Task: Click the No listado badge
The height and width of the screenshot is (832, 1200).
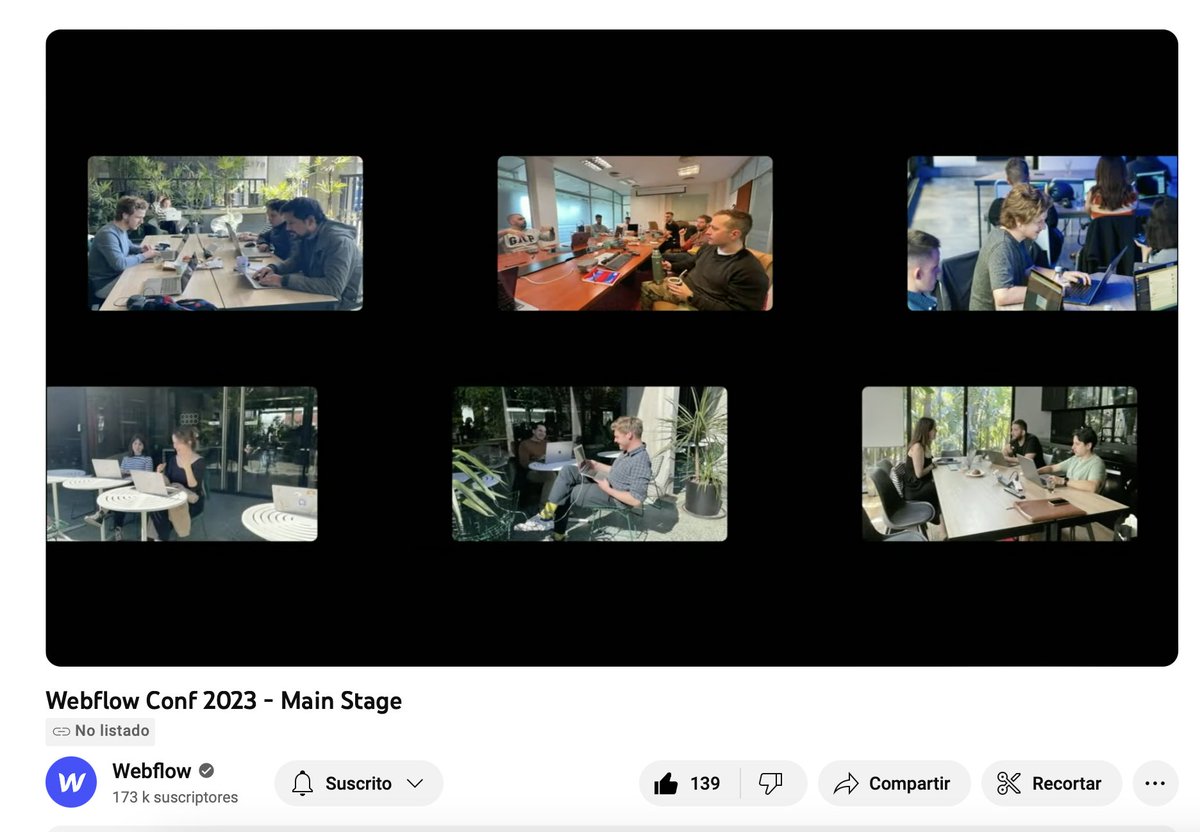Action: pos(100,731)
